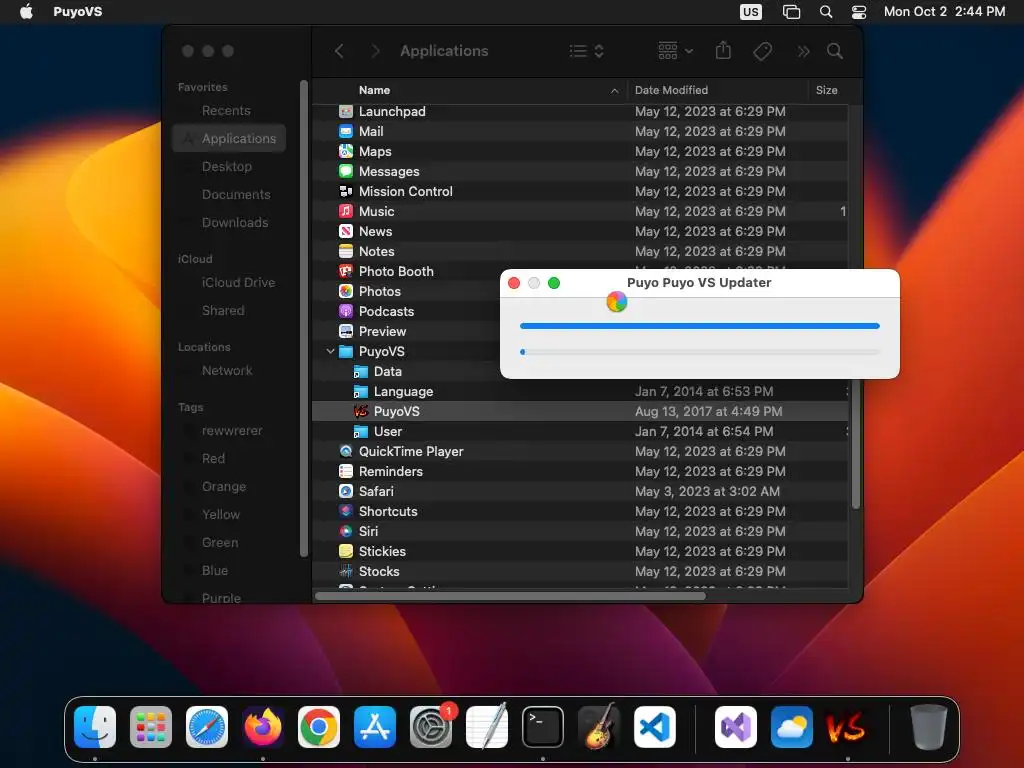The image size is (1024, 768).
Task: Click the file list vertical scrollbar
Action: (856, 443)
